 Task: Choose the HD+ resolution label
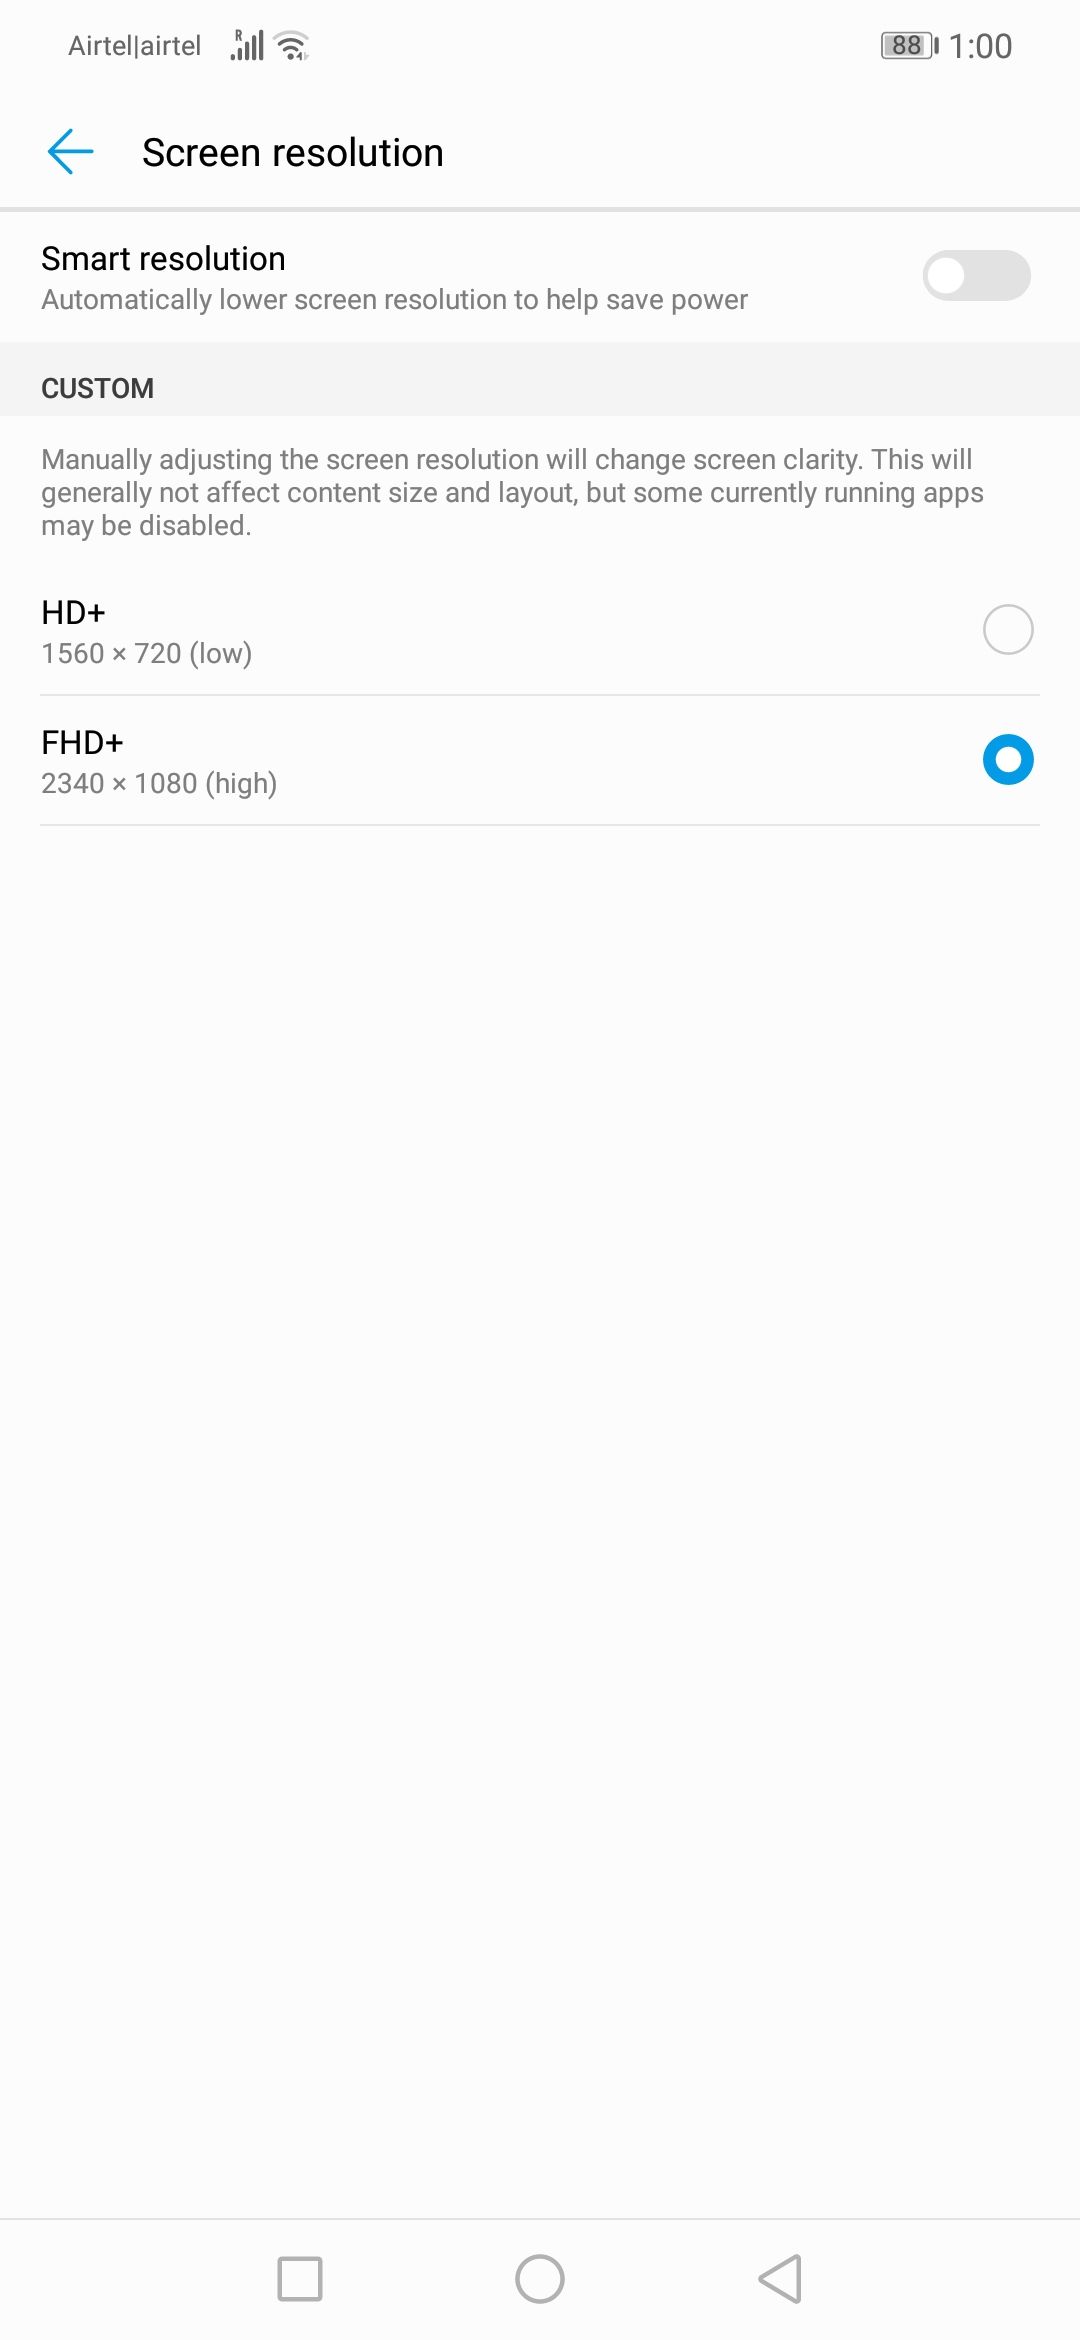[x=73, y=612]
